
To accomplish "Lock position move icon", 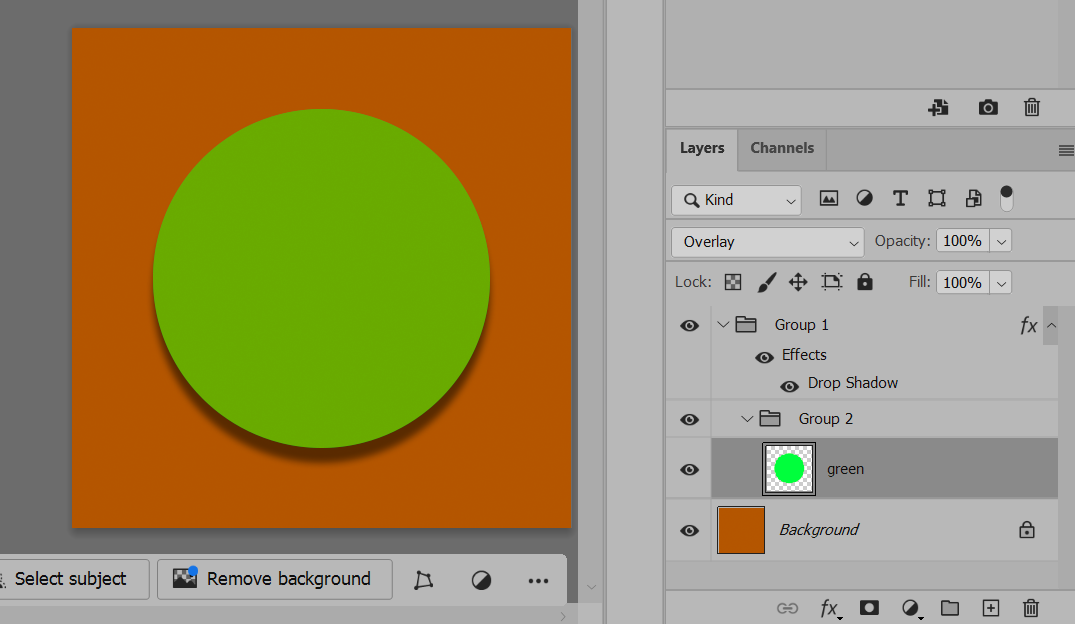I will pos(798,282).
